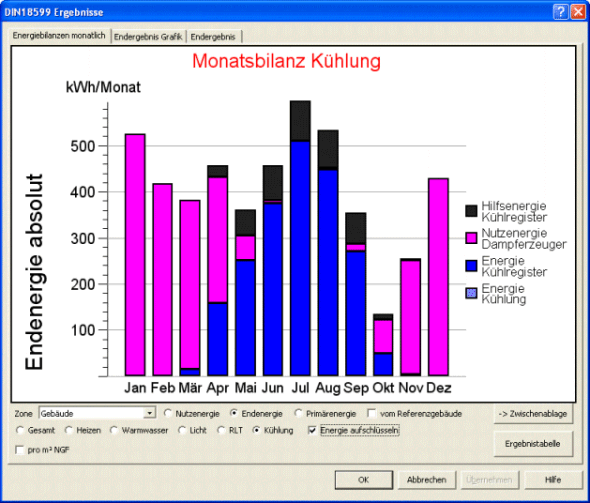Screen dimensions: 590x503
Task: Click the Dez bar in the chart
Action: (x=438, y=277)
